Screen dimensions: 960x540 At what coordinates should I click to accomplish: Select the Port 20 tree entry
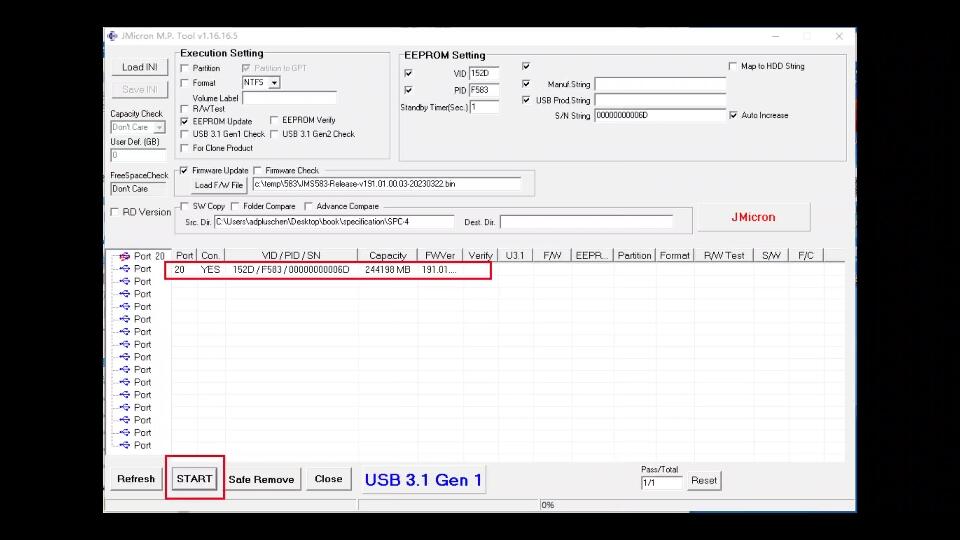pos(149,256)
